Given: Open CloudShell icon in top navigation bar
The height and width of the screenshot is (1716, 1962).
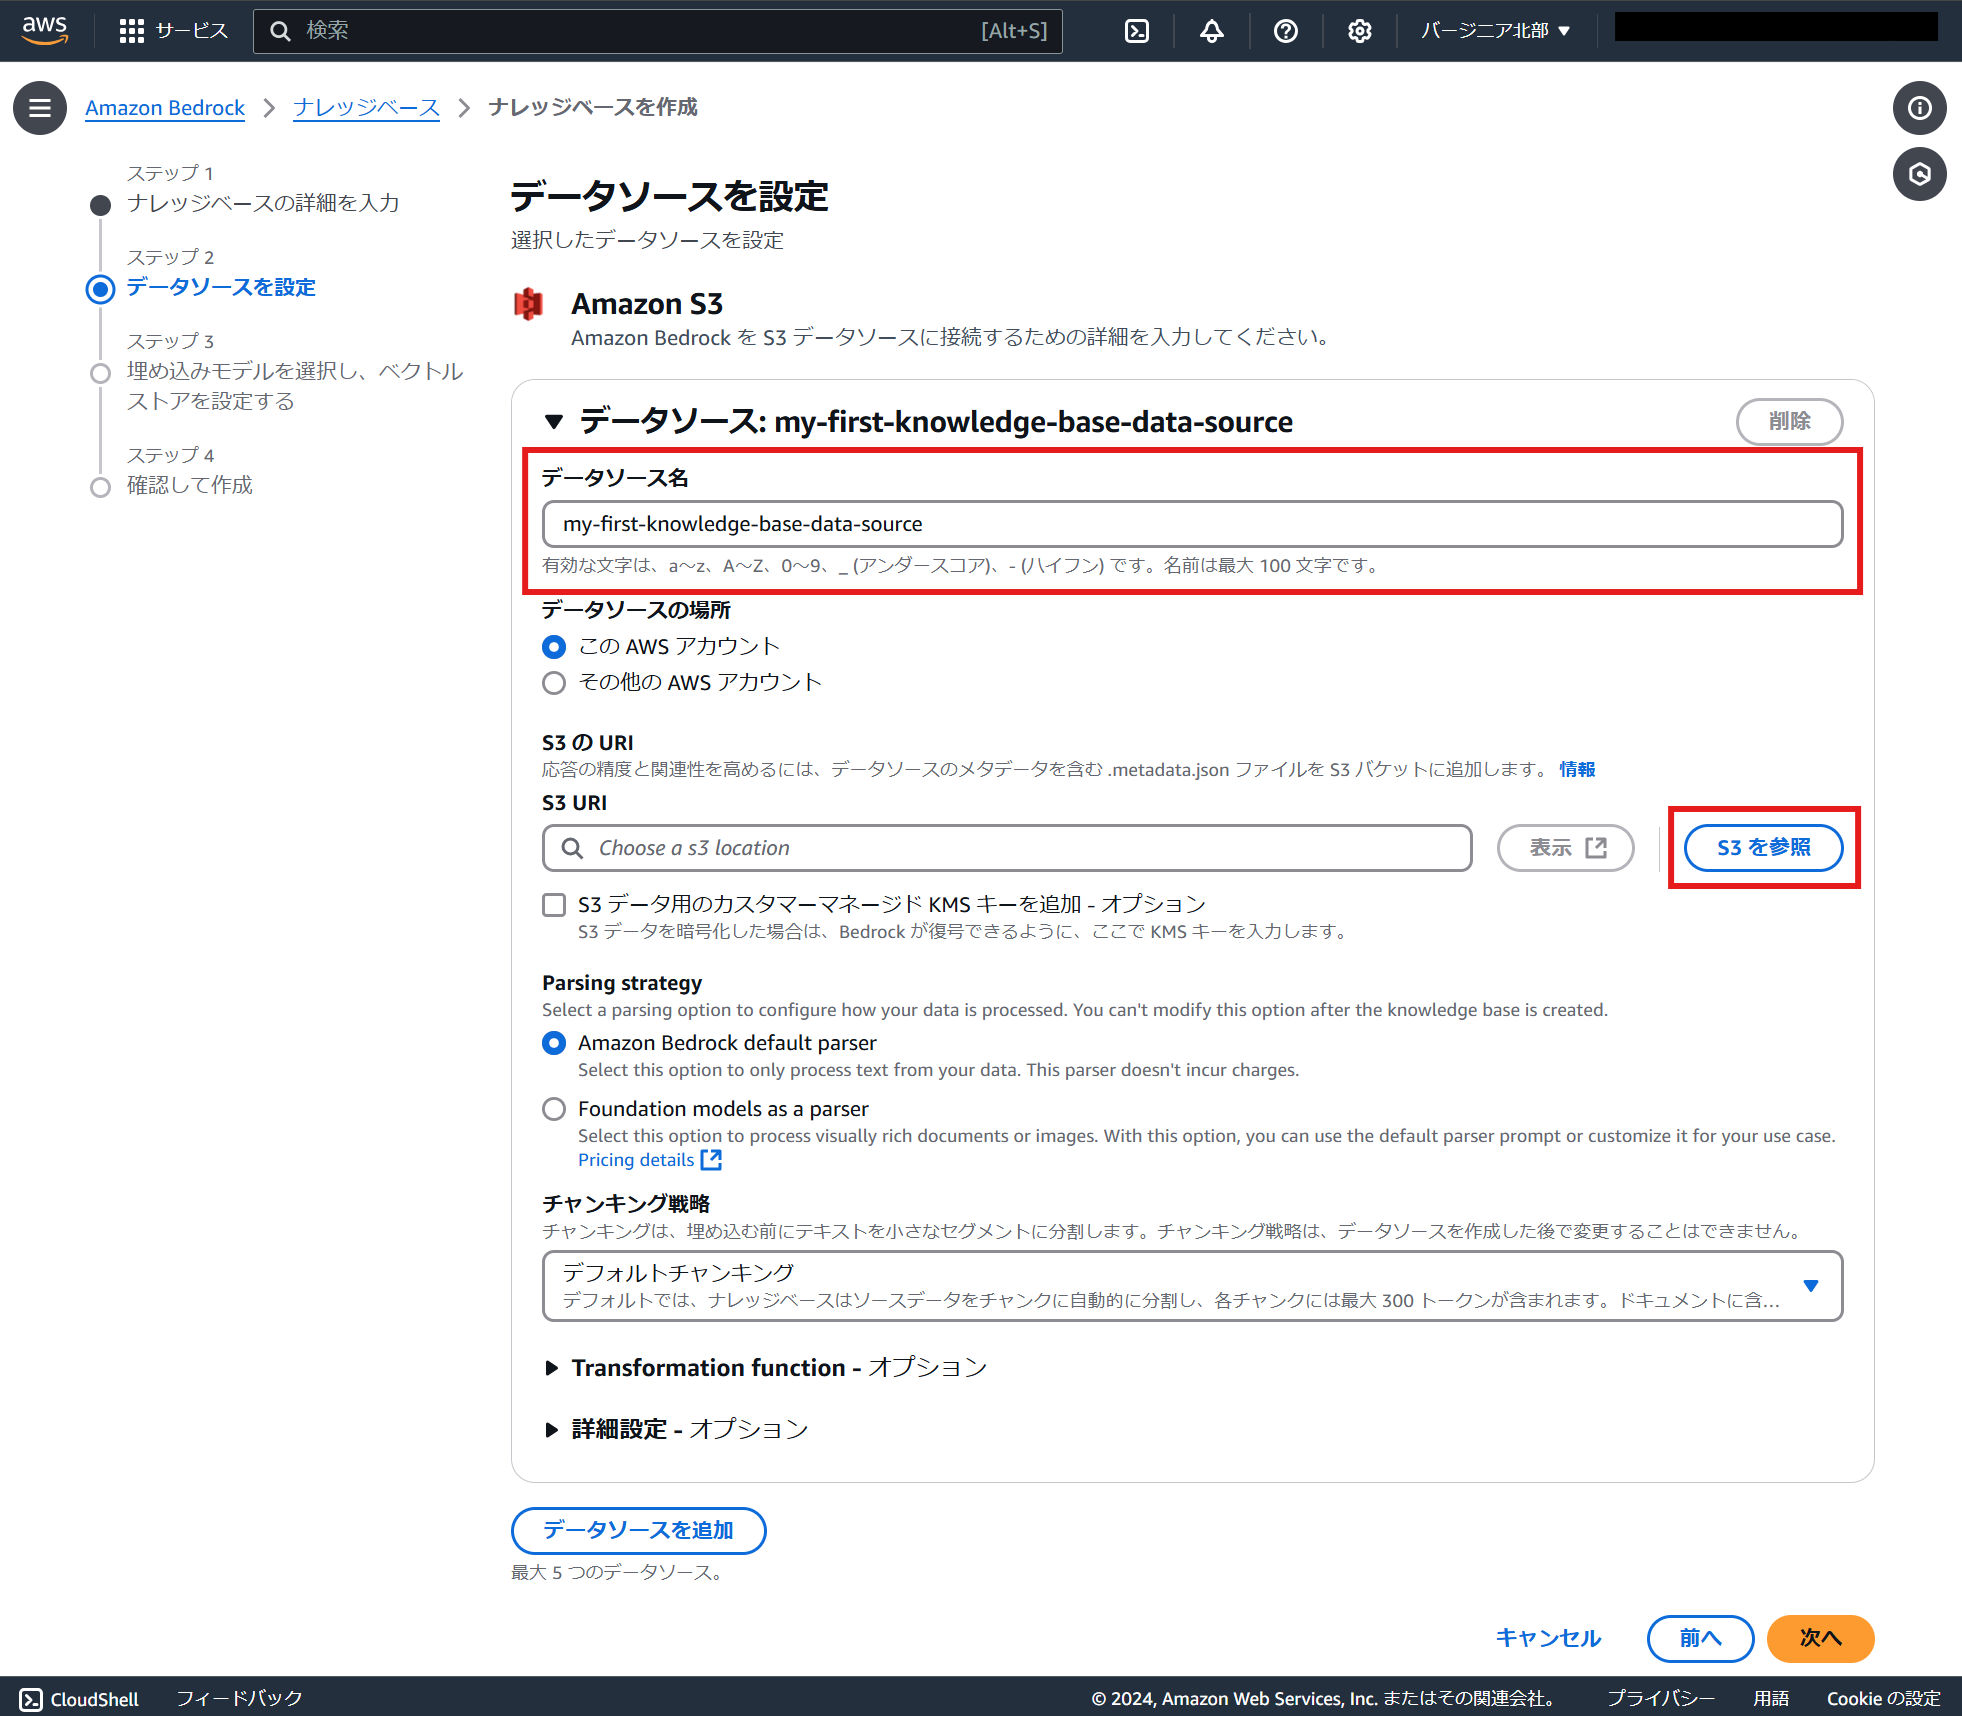Looking at the screenshot, I should pos(1137,31).
